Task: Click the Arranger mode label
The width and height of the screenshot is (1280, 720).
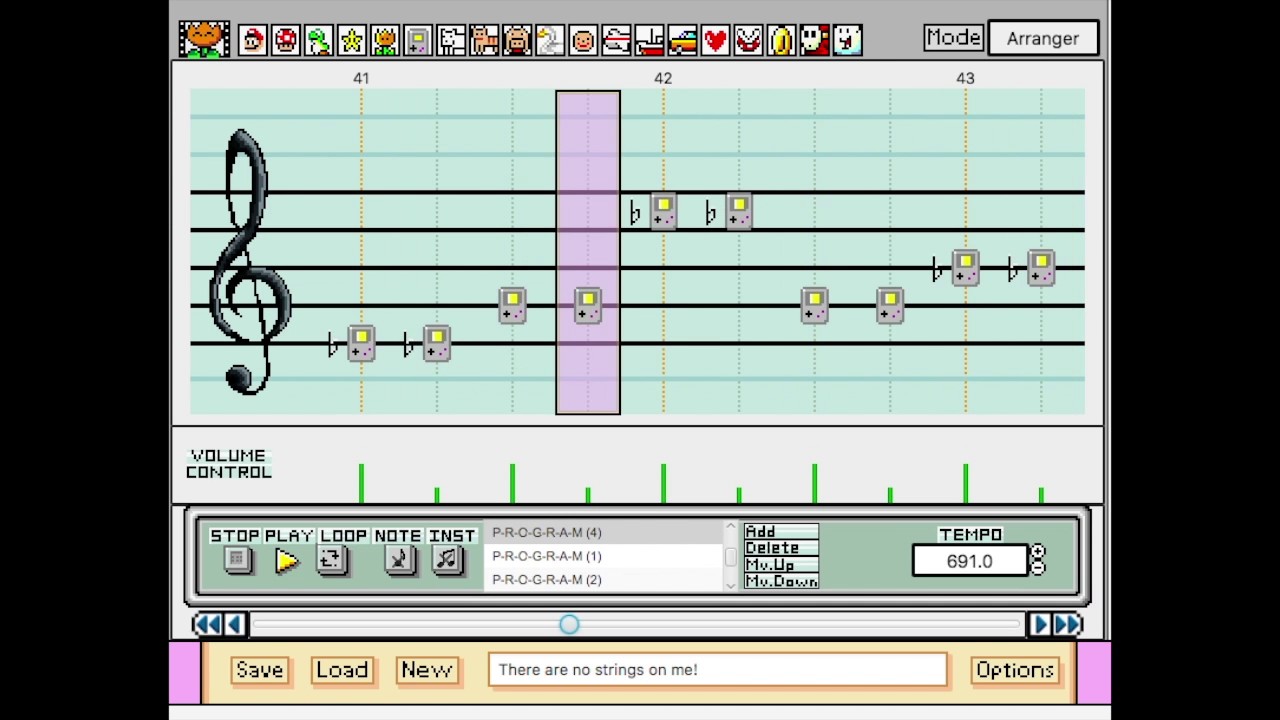Action: [1043, 38]
